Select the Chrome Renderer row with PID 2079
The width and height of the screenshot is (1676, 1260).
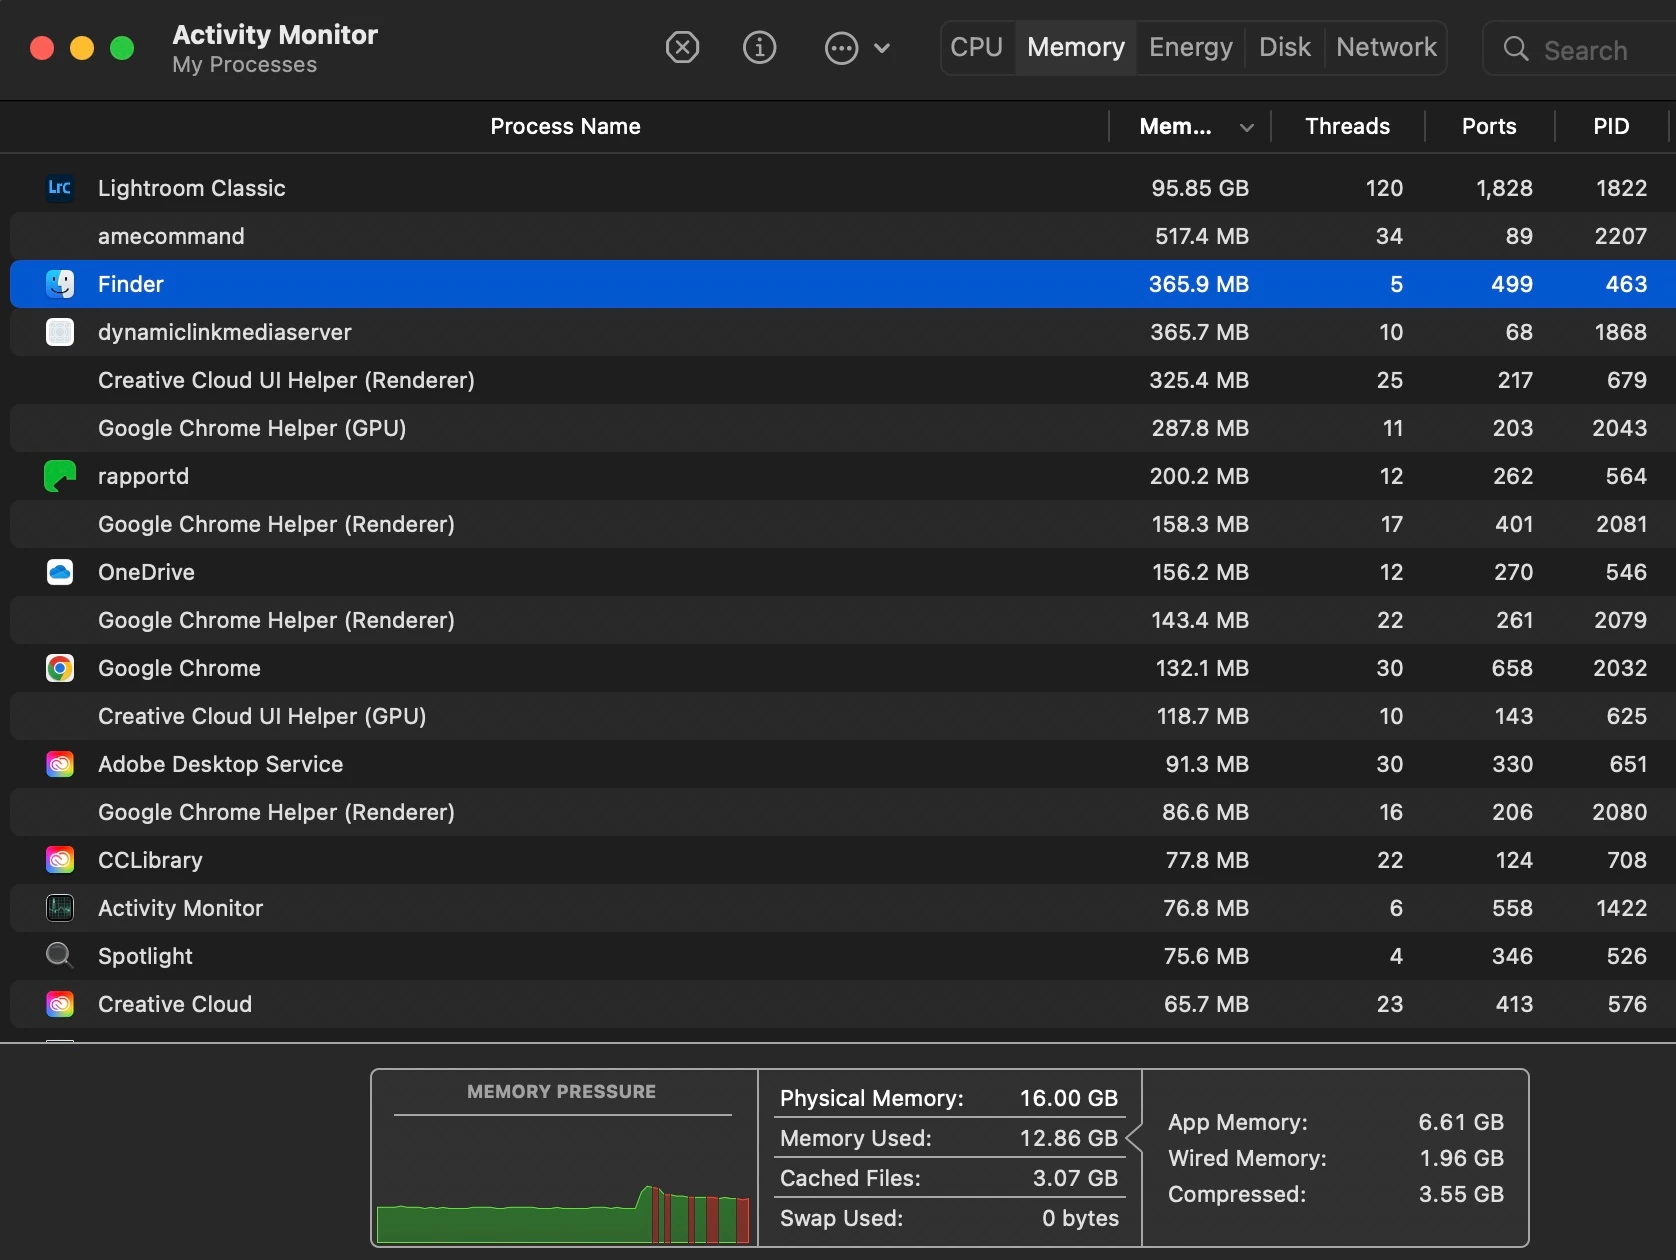(843, 620)
